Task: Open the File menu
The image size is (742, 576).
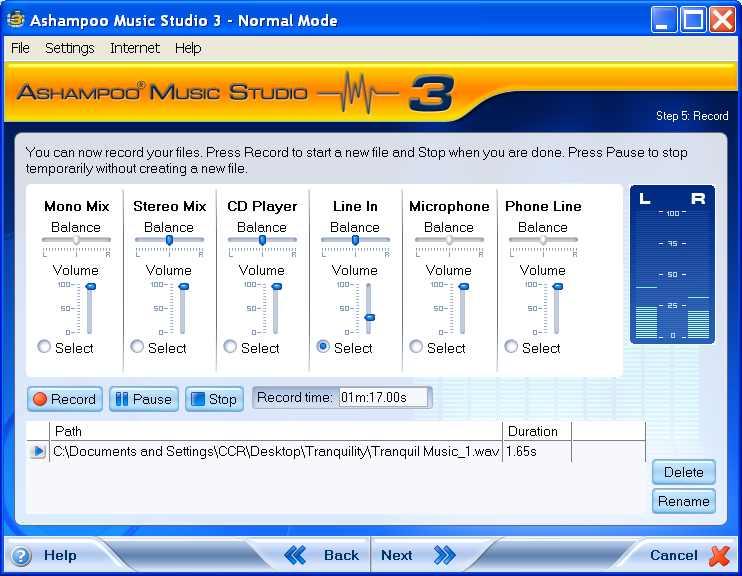Action: (20, 48)
